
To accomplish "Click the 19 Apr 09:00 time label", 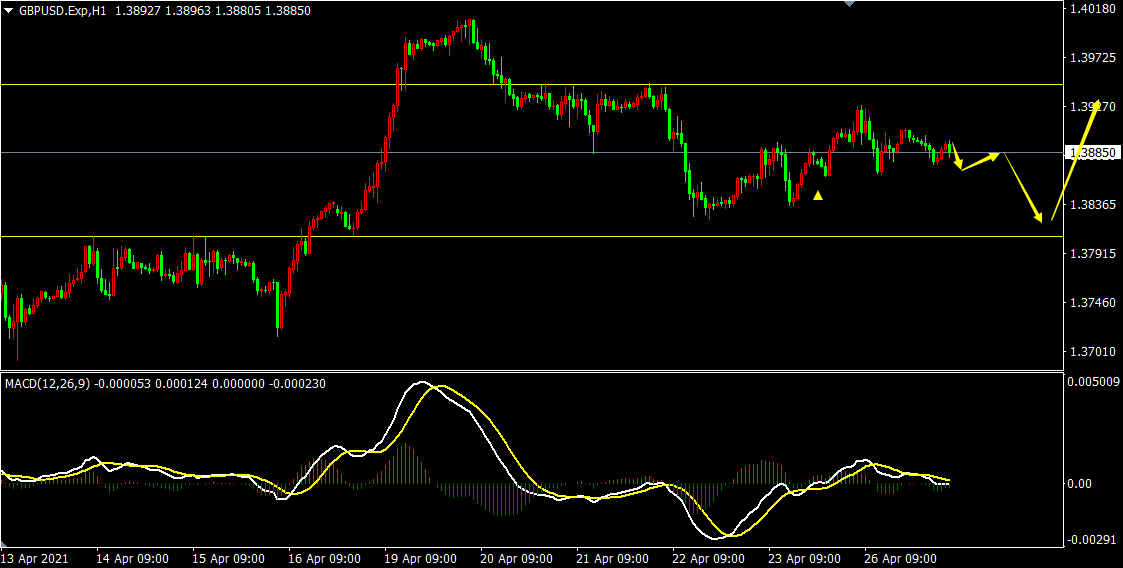I will click(421, 558).
